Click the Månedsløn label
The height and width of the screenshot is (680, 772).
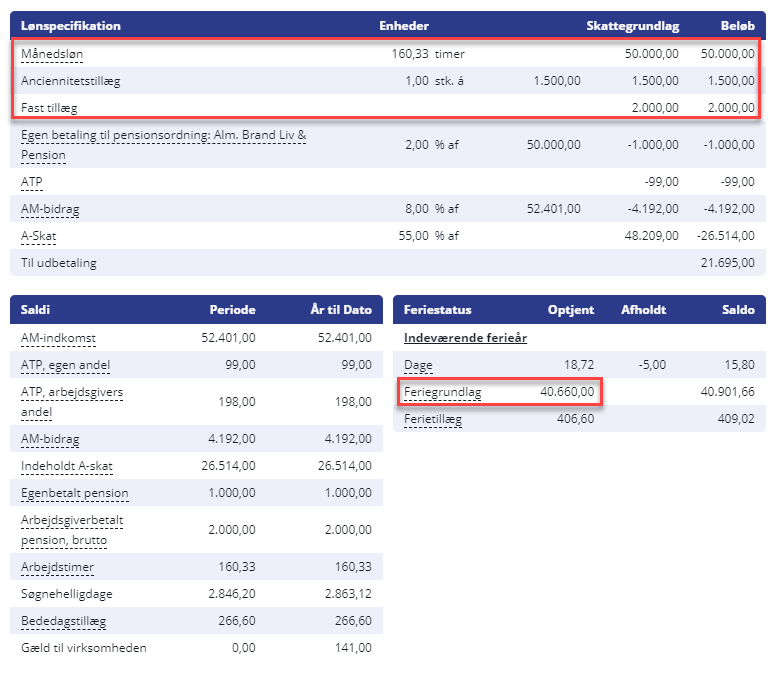(x=52, y=54)
